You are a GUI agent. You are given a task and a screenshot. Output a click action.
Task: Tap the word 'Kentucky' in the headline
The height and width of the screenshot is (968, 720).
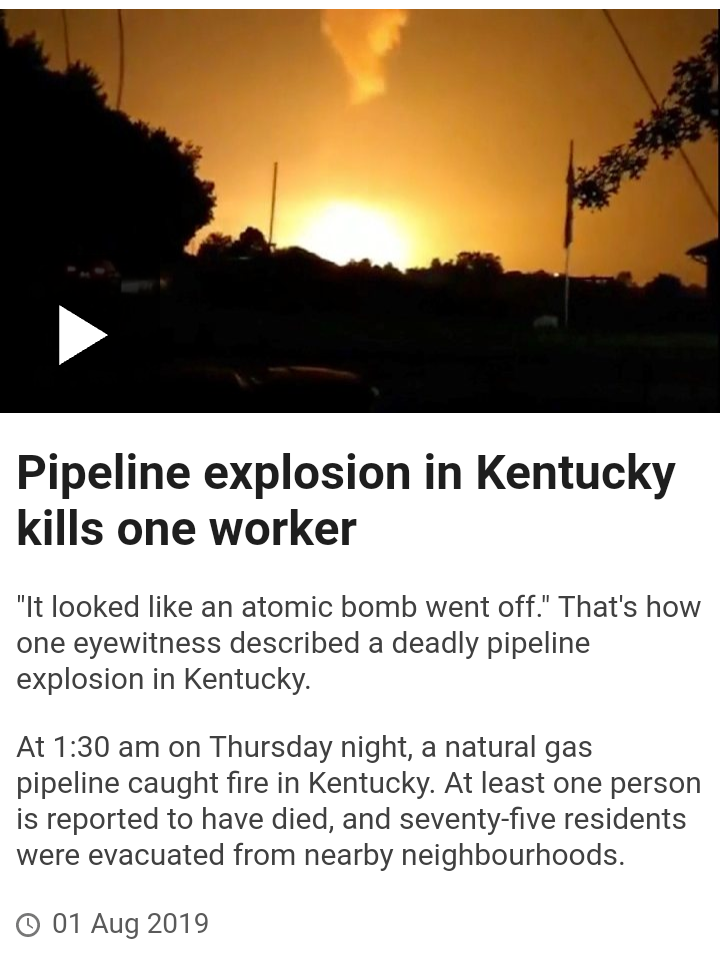[576, 474]
